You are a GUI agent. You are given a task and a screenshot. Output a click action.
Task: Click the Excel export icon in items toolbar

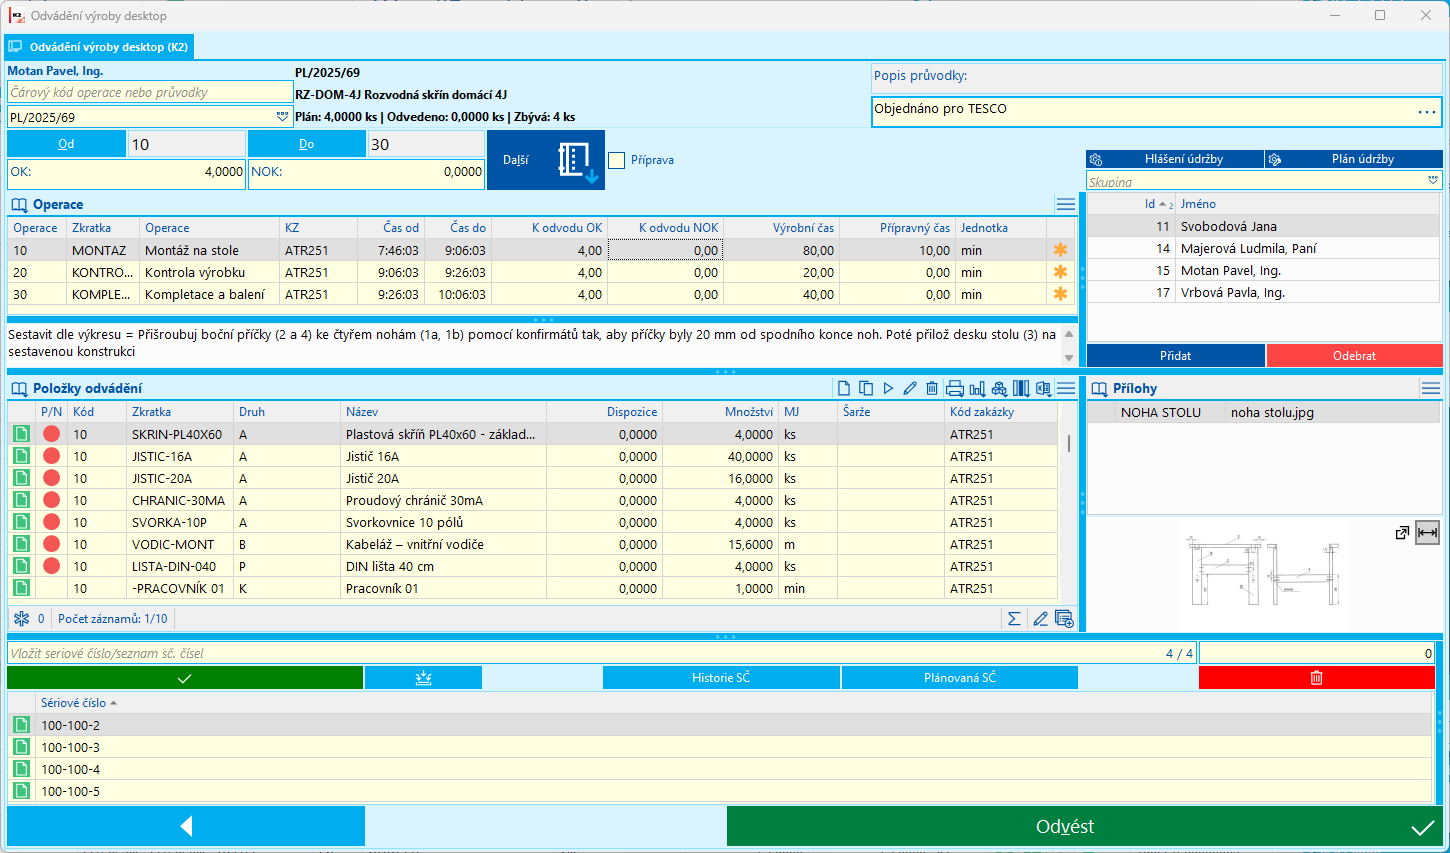1043,389
